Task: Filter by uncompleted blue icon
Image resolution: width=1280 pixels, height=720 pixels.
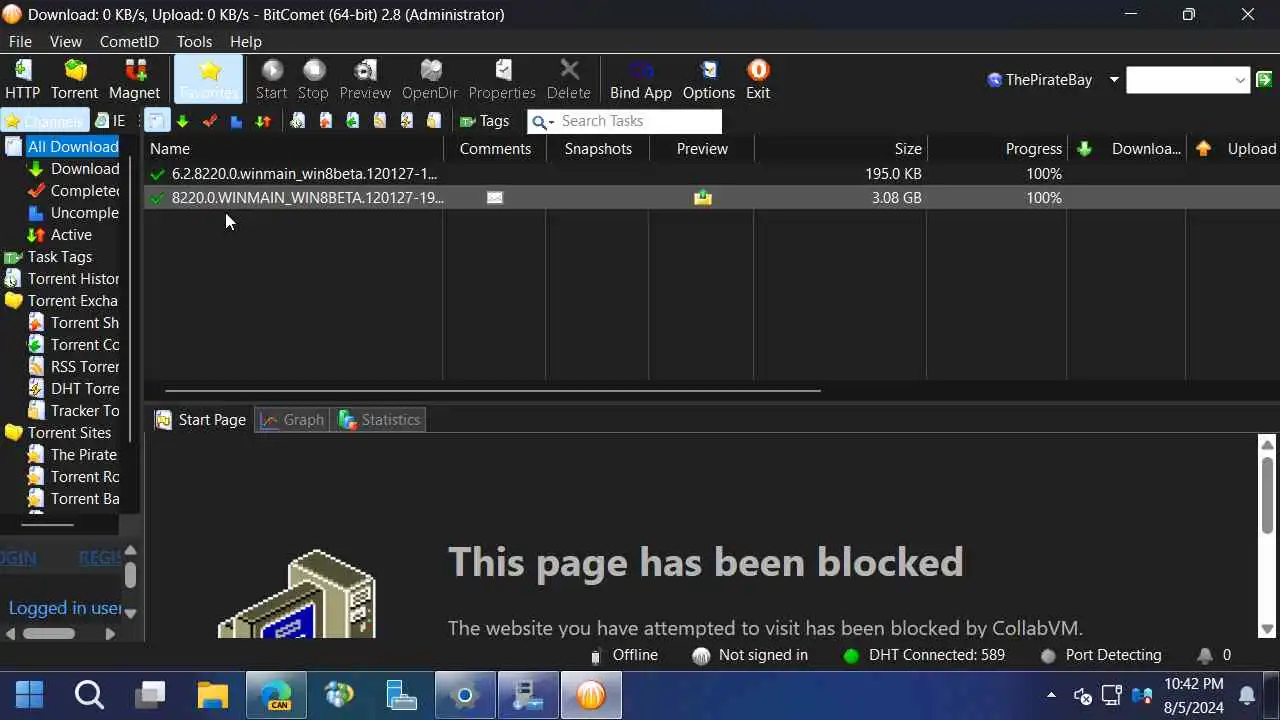Action: (x=236, y=121)
